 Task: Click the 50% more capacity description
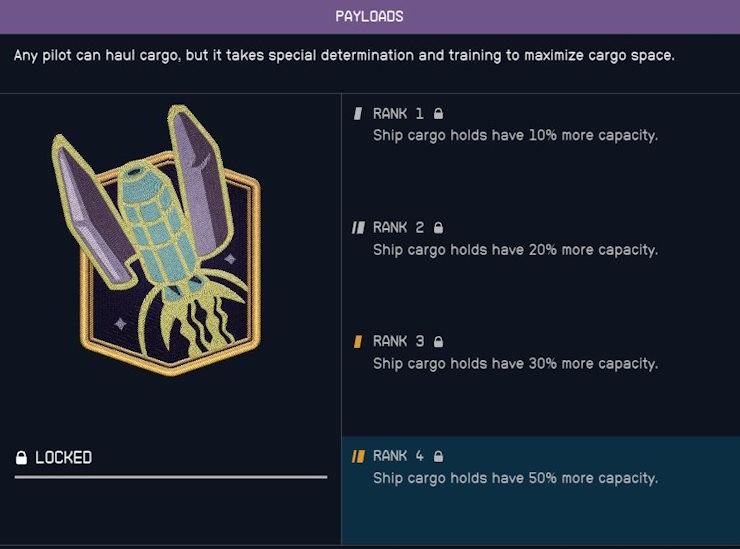tap(515, 479)
